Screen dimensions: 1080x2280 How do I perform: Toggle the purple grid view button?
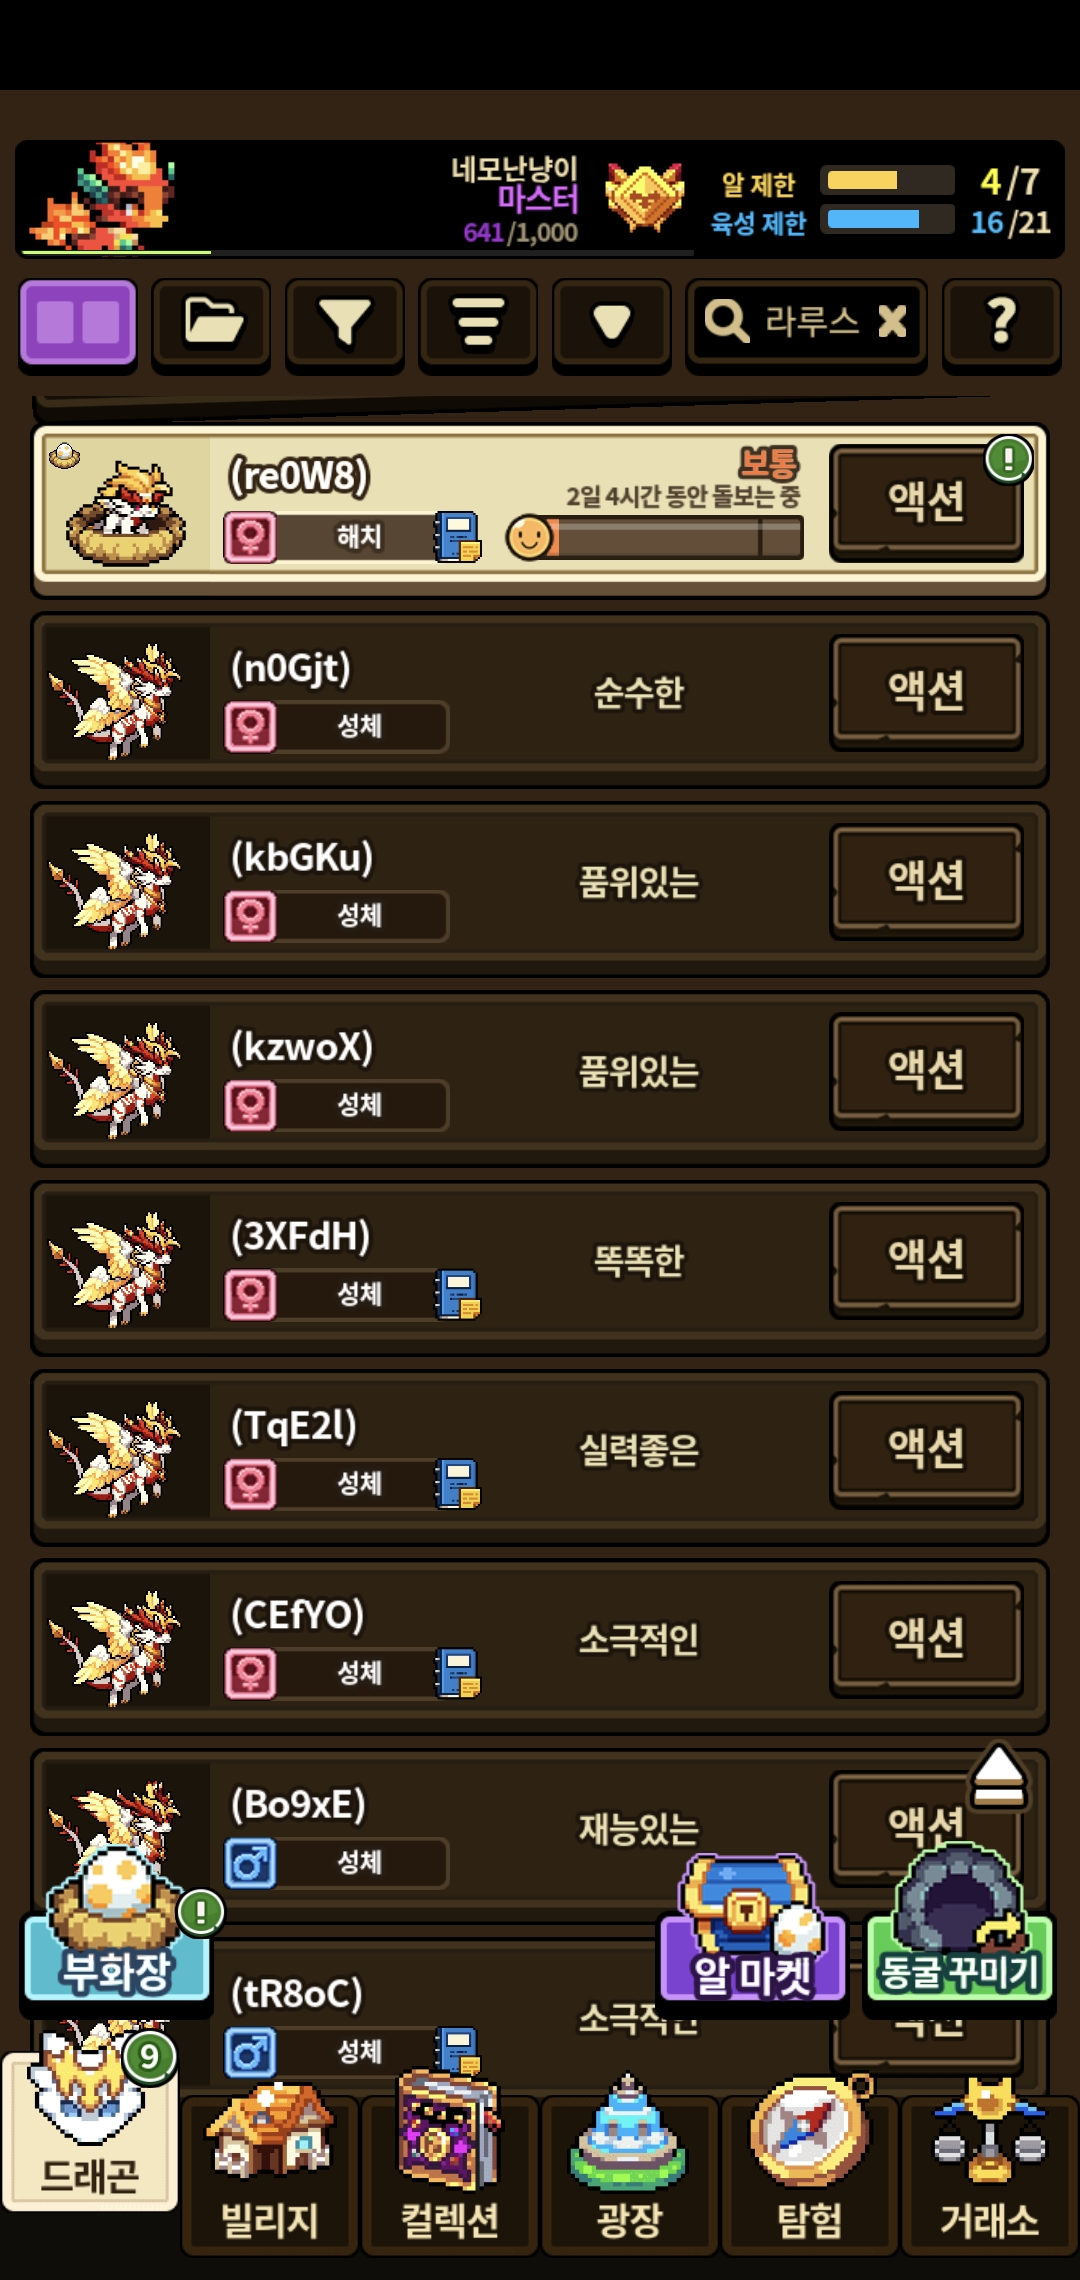[x=78, y=323]
